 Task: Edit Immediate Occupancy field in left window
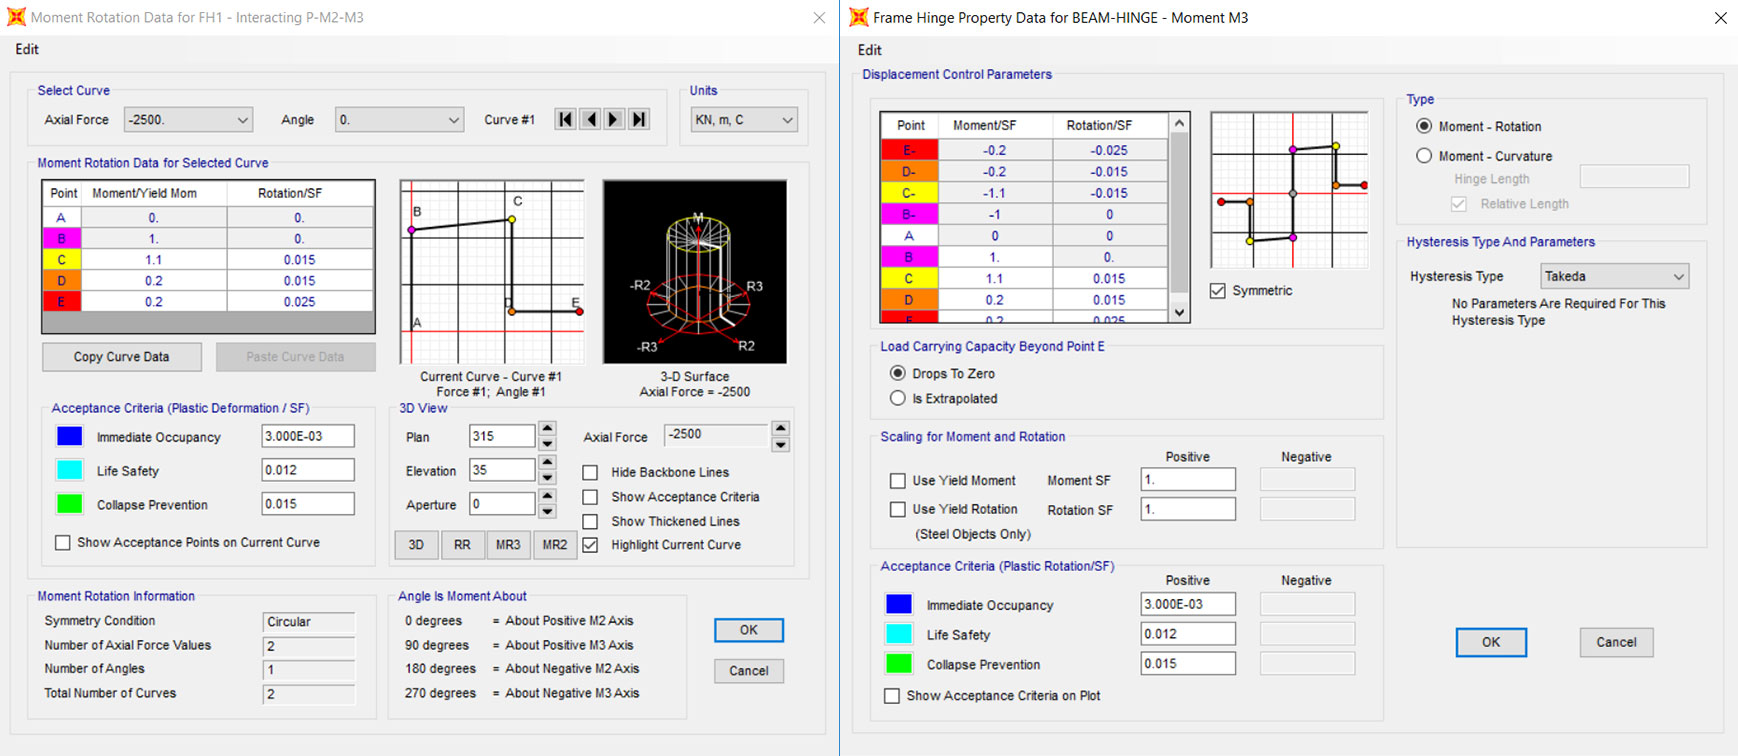[308, 436]
